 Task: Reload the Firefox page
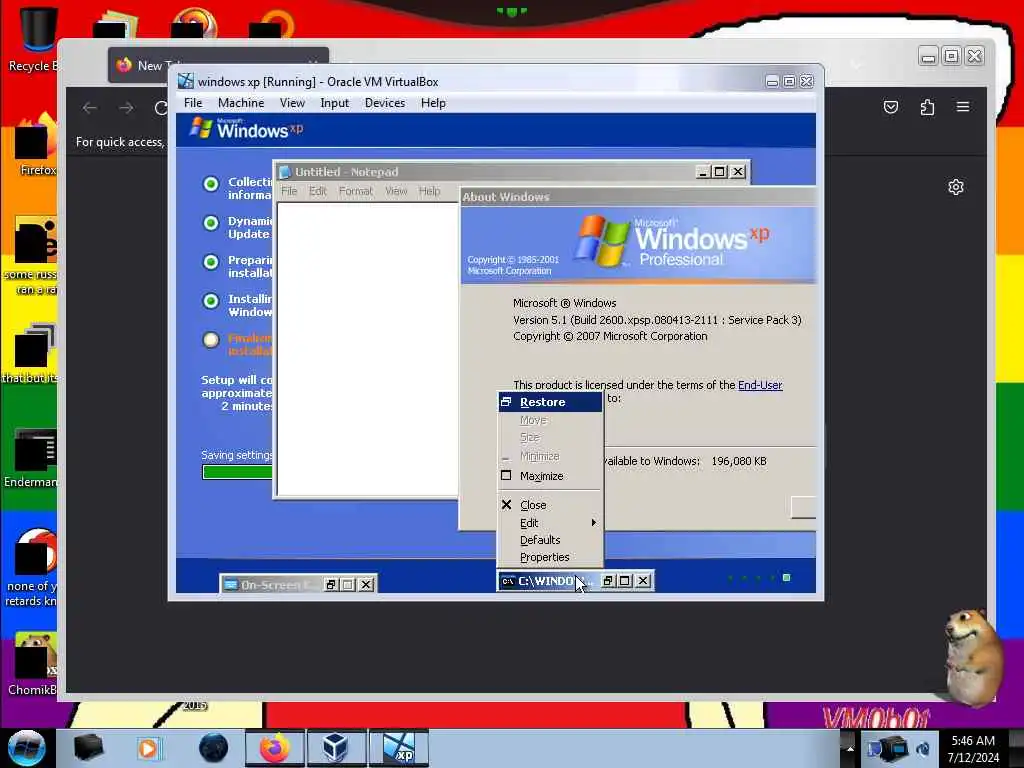point(161,108)
